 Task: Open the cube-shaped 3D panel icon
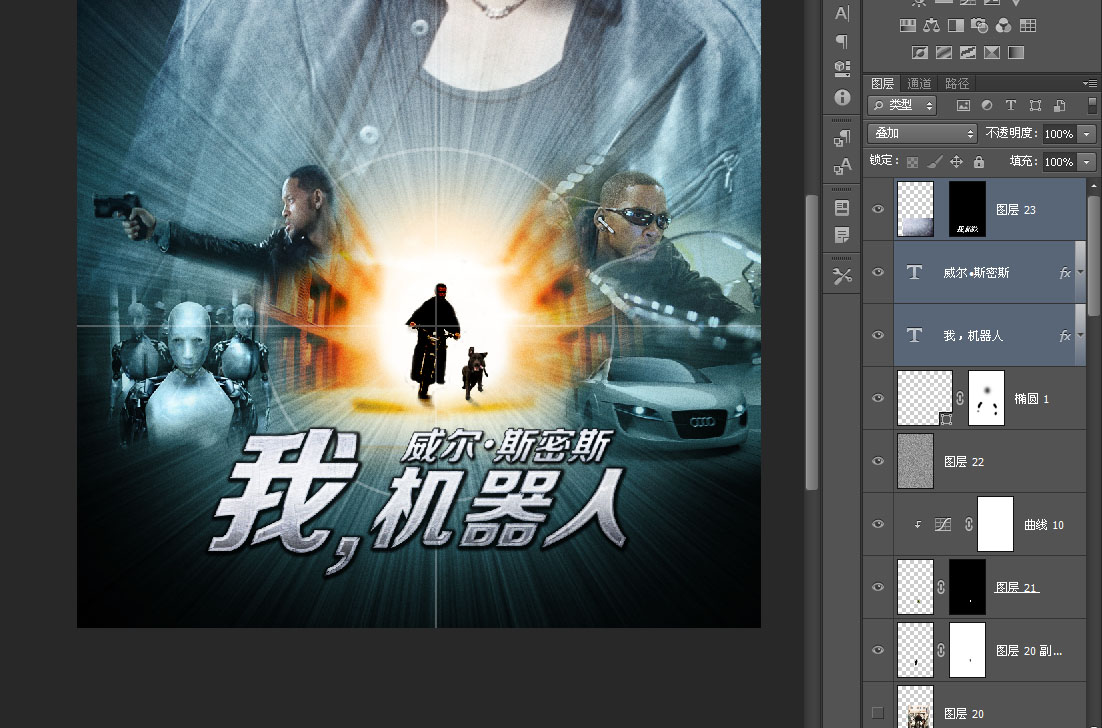[842, 68]
